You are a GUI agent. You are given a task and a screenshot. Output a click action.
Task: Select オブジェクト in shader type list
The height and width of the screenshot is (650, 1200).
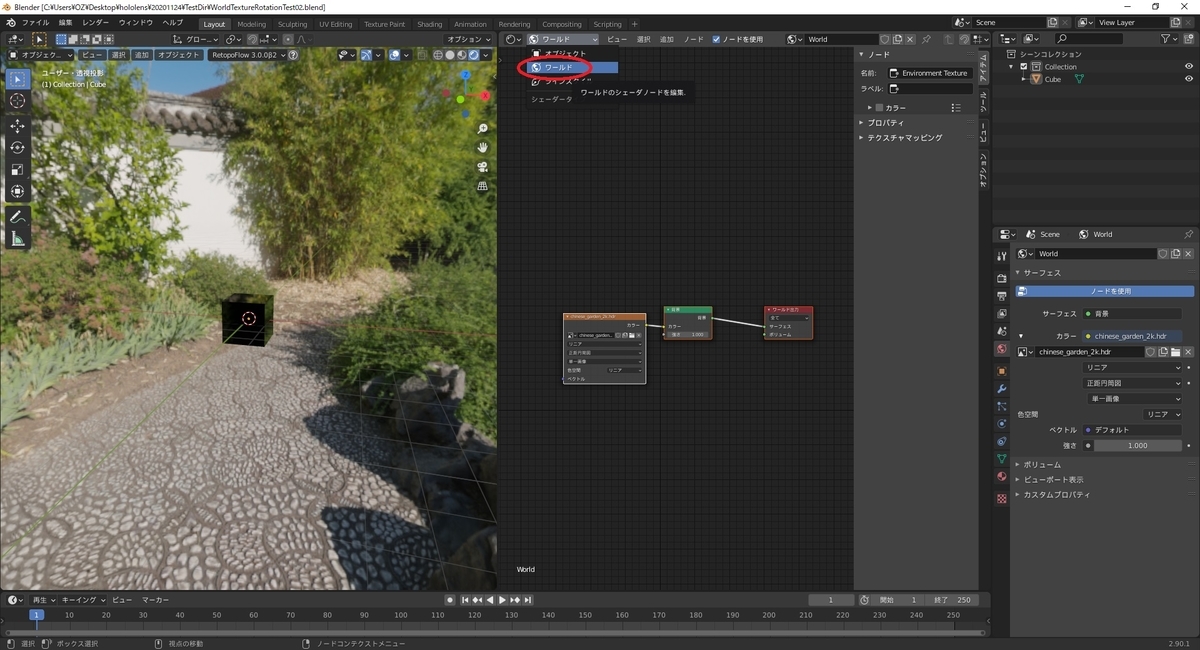573,53
